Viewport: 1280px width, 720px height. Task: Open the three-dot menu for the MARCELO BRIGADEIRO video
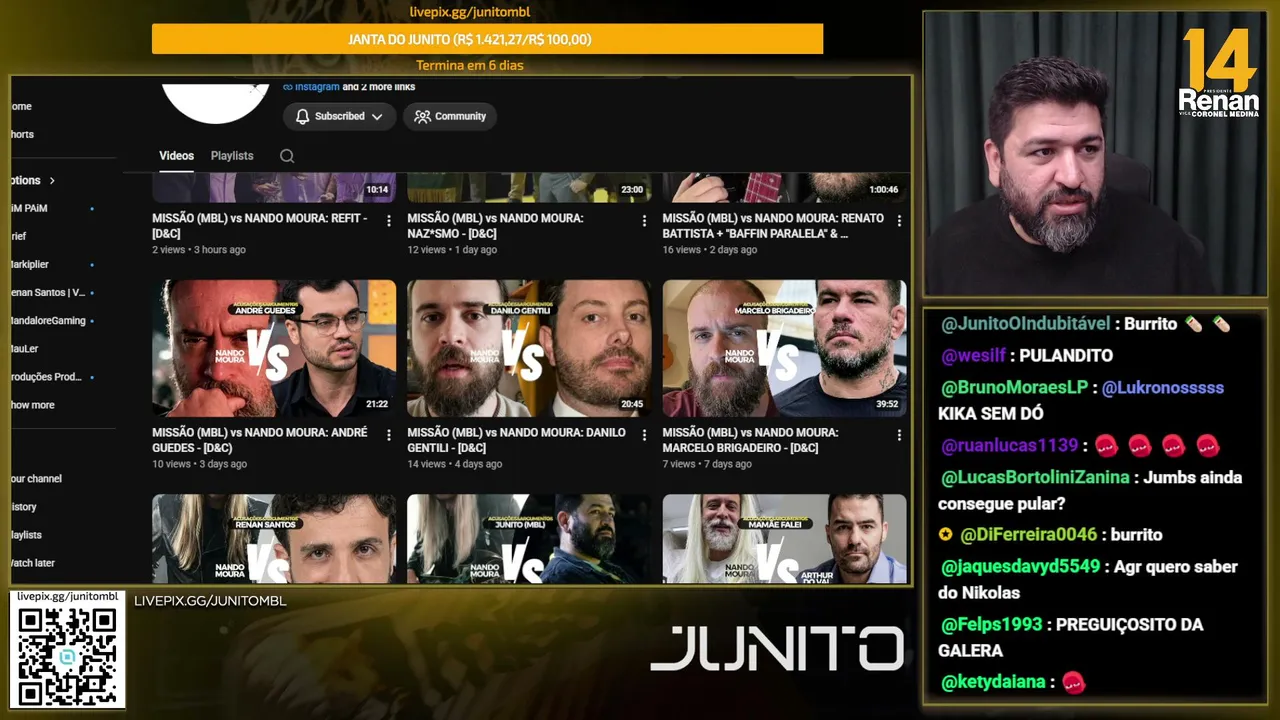[899, 436]
